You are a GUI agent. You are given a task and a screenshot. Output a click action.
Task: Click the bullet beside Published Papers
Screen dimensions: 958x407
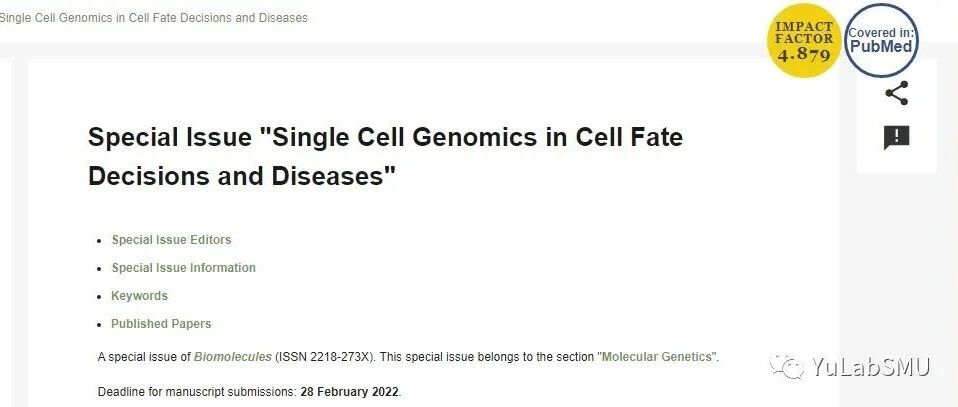(x=100, y=325)
